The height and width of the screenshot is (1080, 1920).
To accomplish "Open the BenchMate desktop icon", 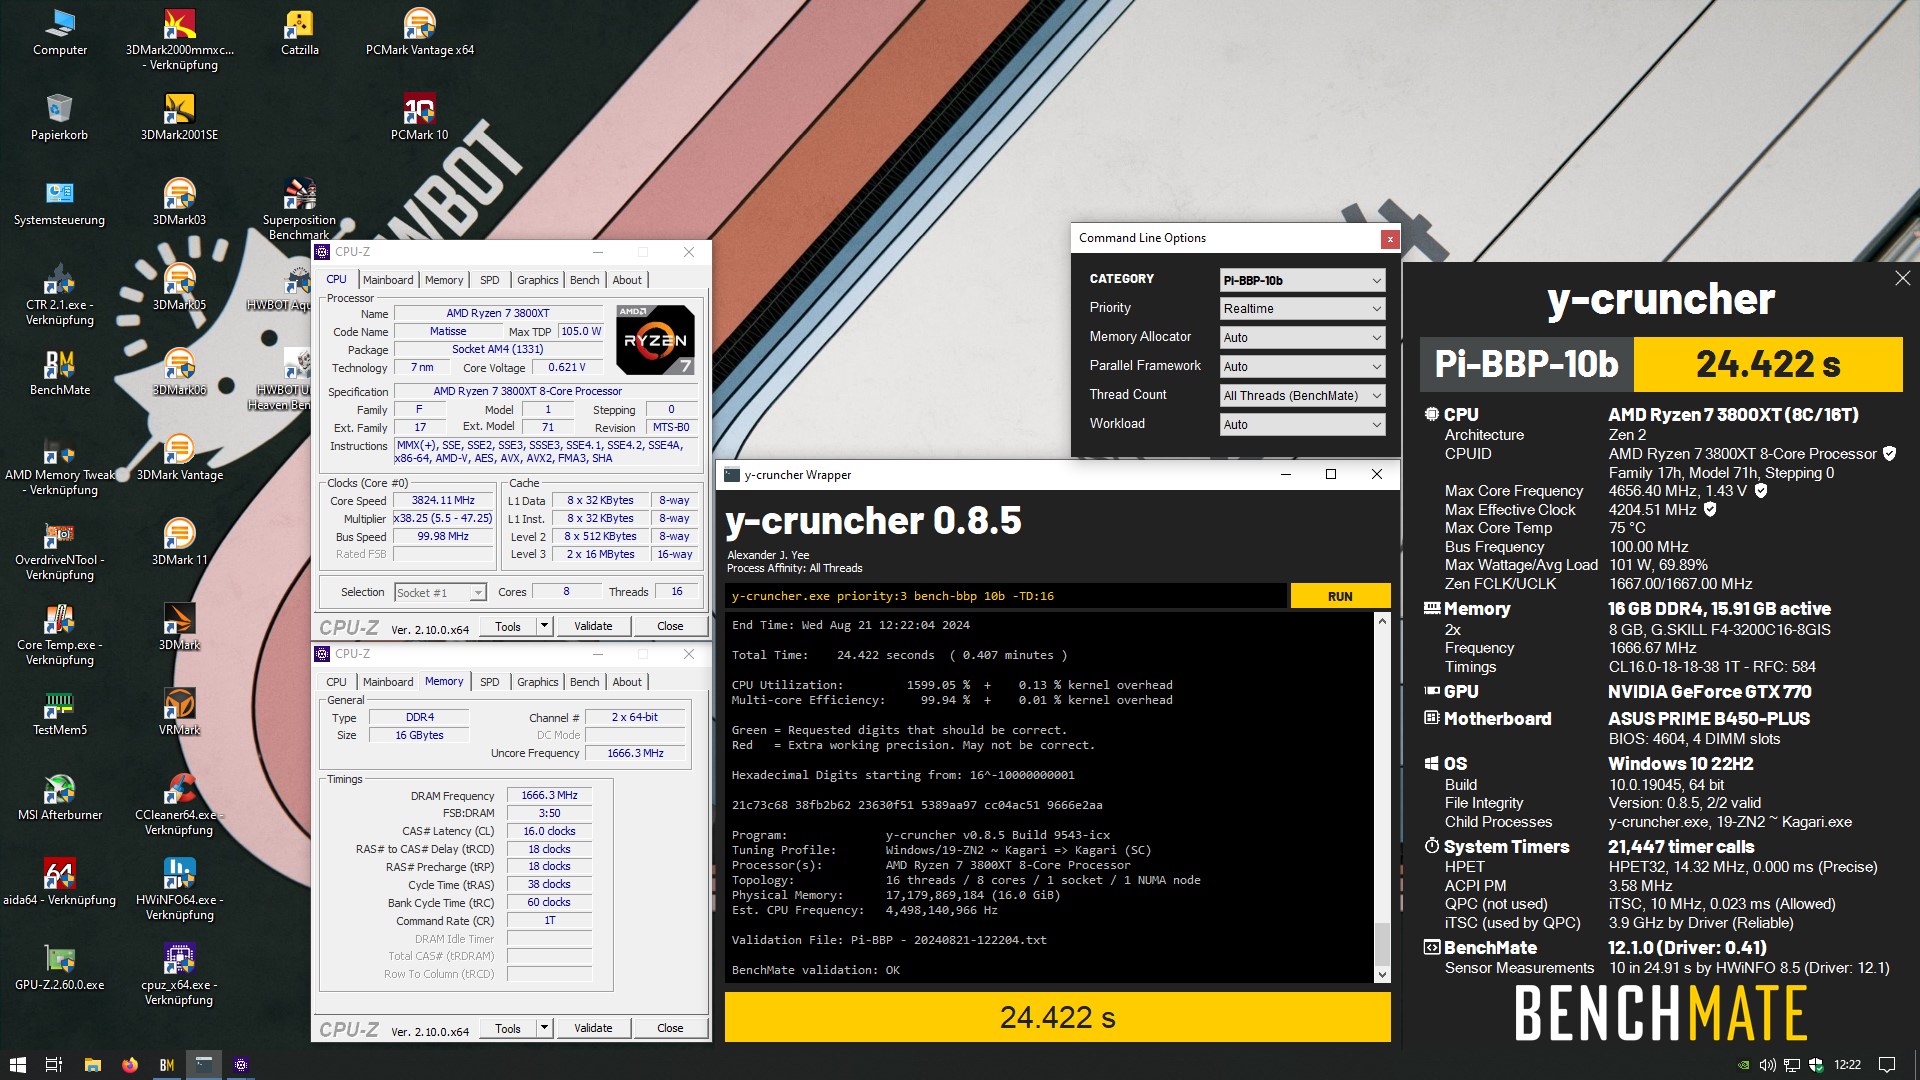I will coord(59,373).
